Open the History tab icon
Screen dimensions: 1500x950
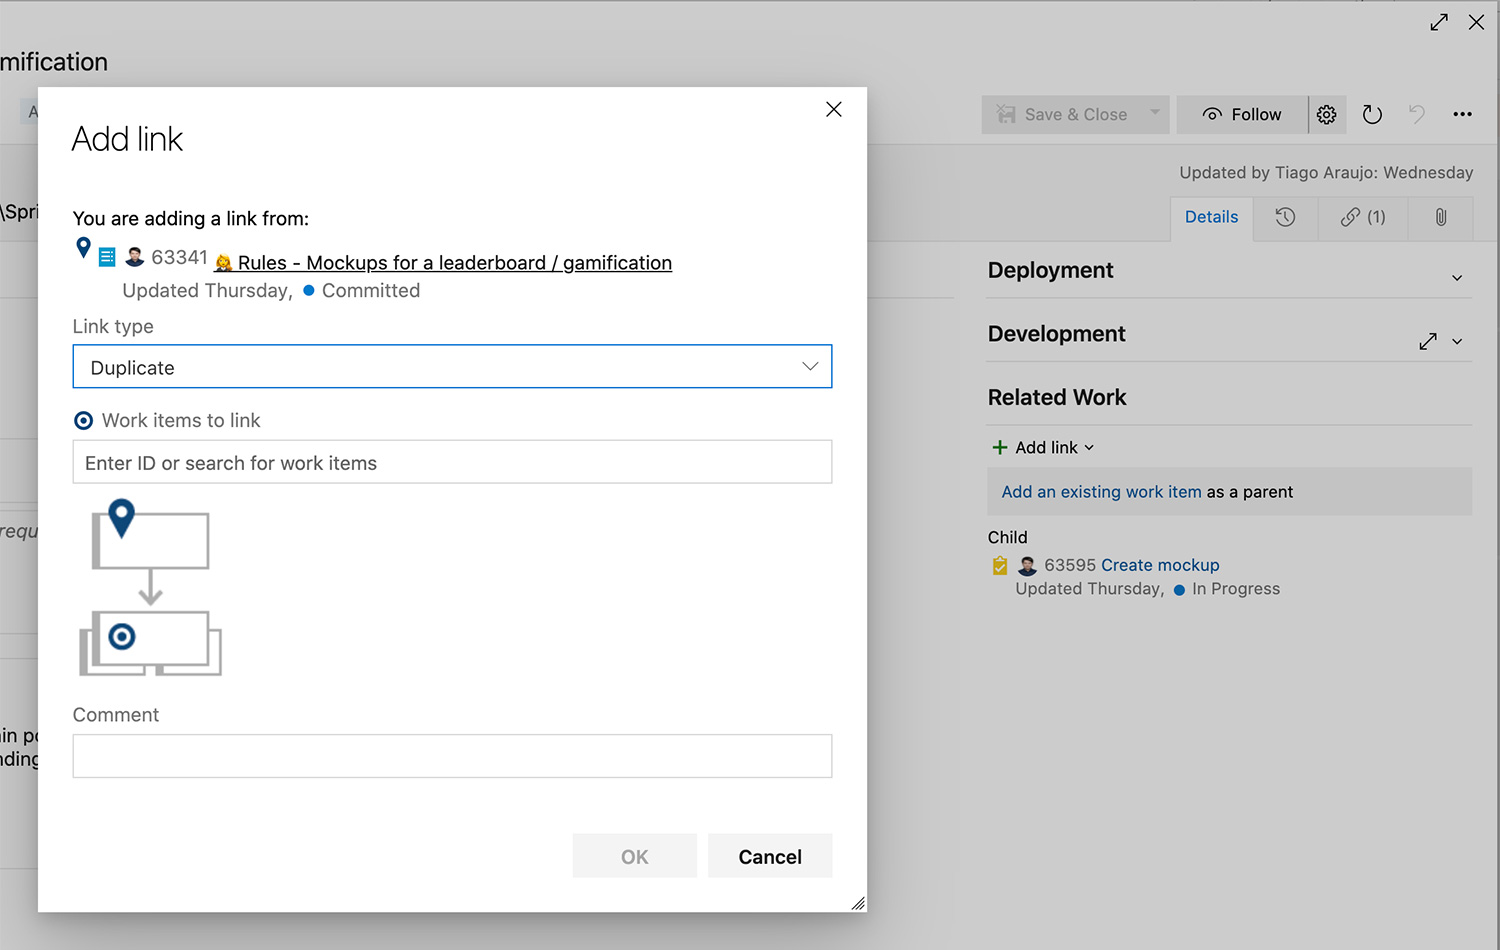[x=1285, y=217]
